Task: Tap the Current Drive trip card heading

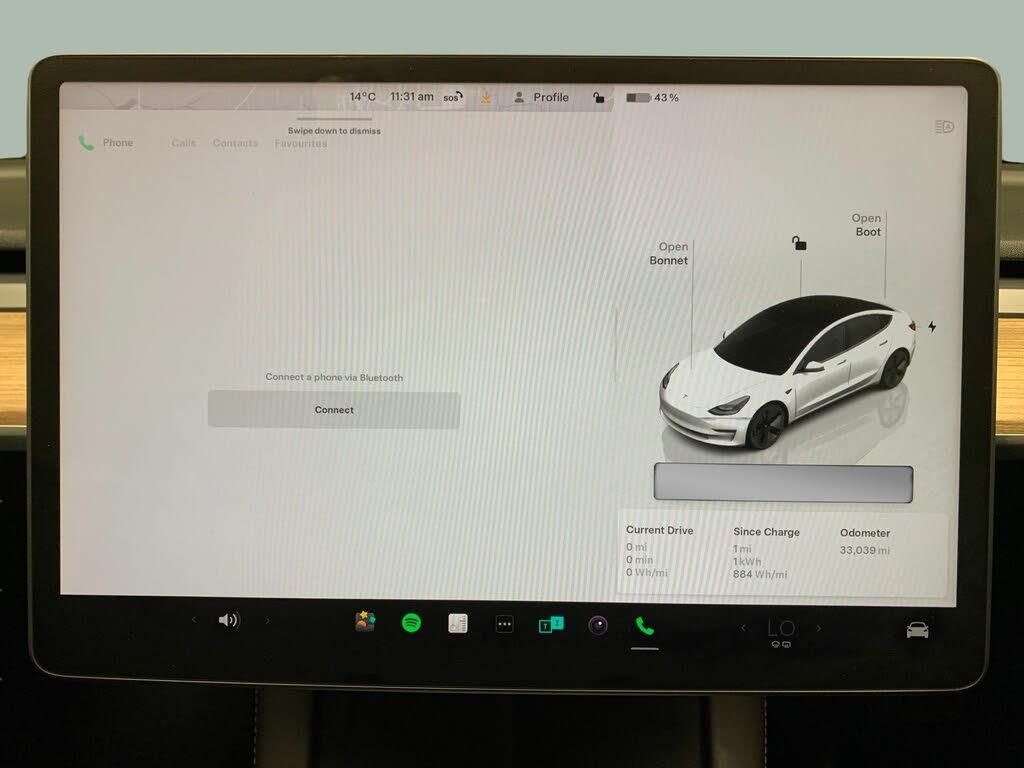Action: click(660, 530)
